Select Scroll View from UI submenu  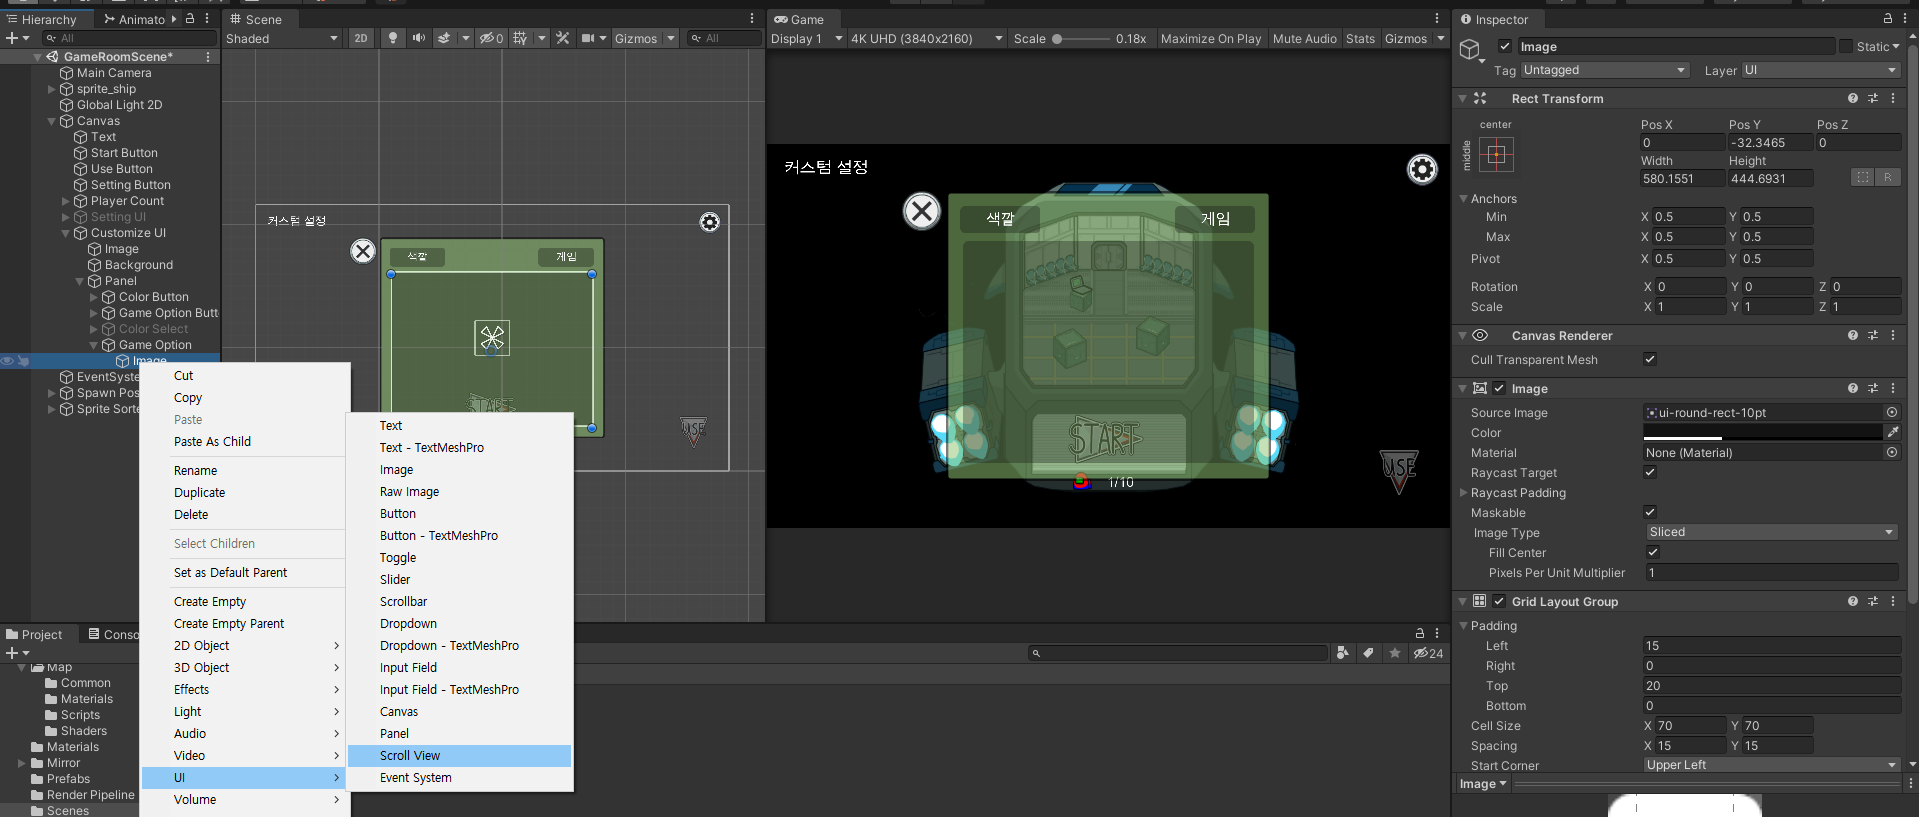tap(460, 756)
